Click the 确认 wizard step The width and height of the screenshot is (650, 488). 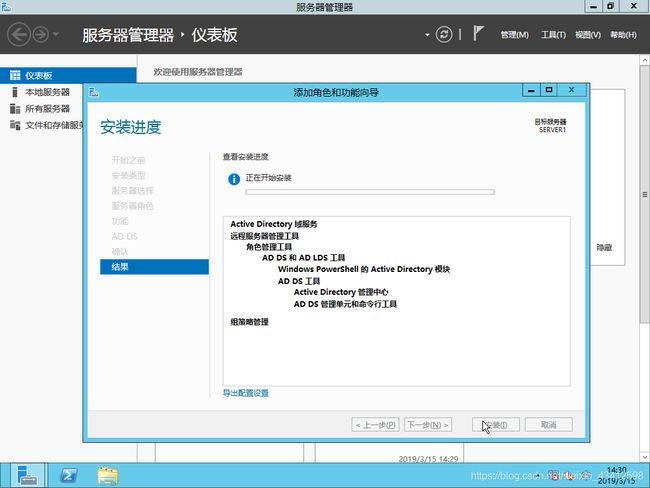coord(120,252)
